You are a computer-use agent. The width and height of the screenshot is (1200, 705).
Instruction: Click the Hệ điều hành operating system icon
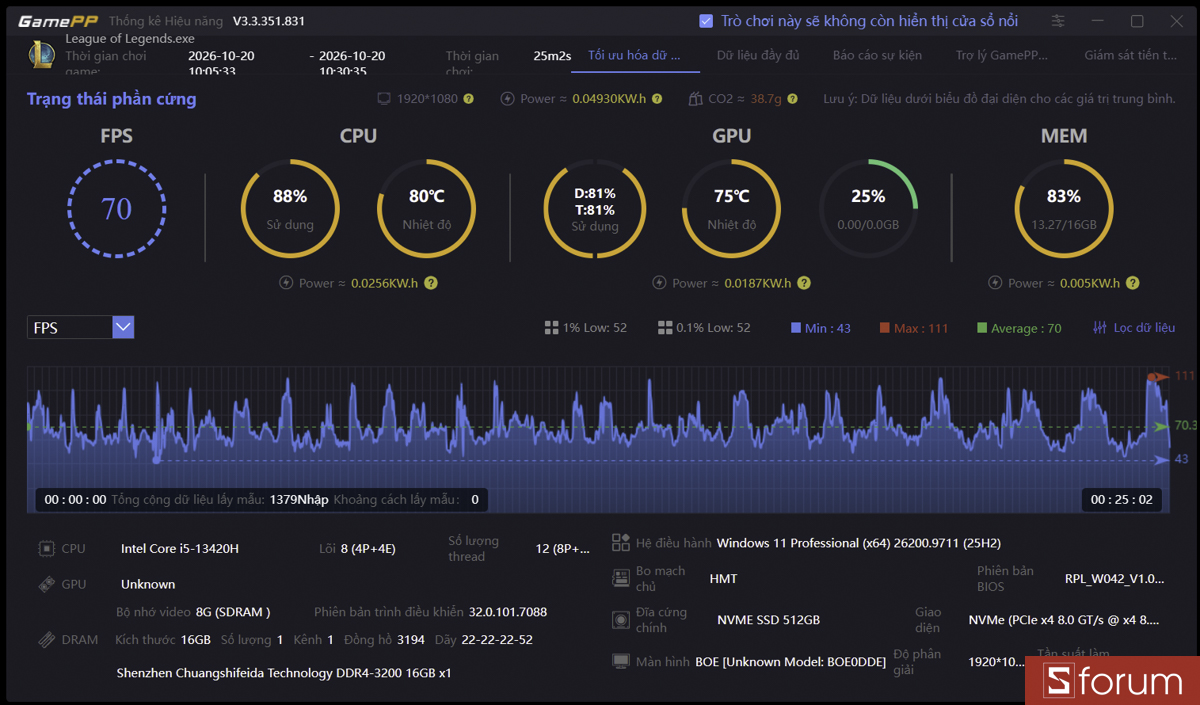621,543
